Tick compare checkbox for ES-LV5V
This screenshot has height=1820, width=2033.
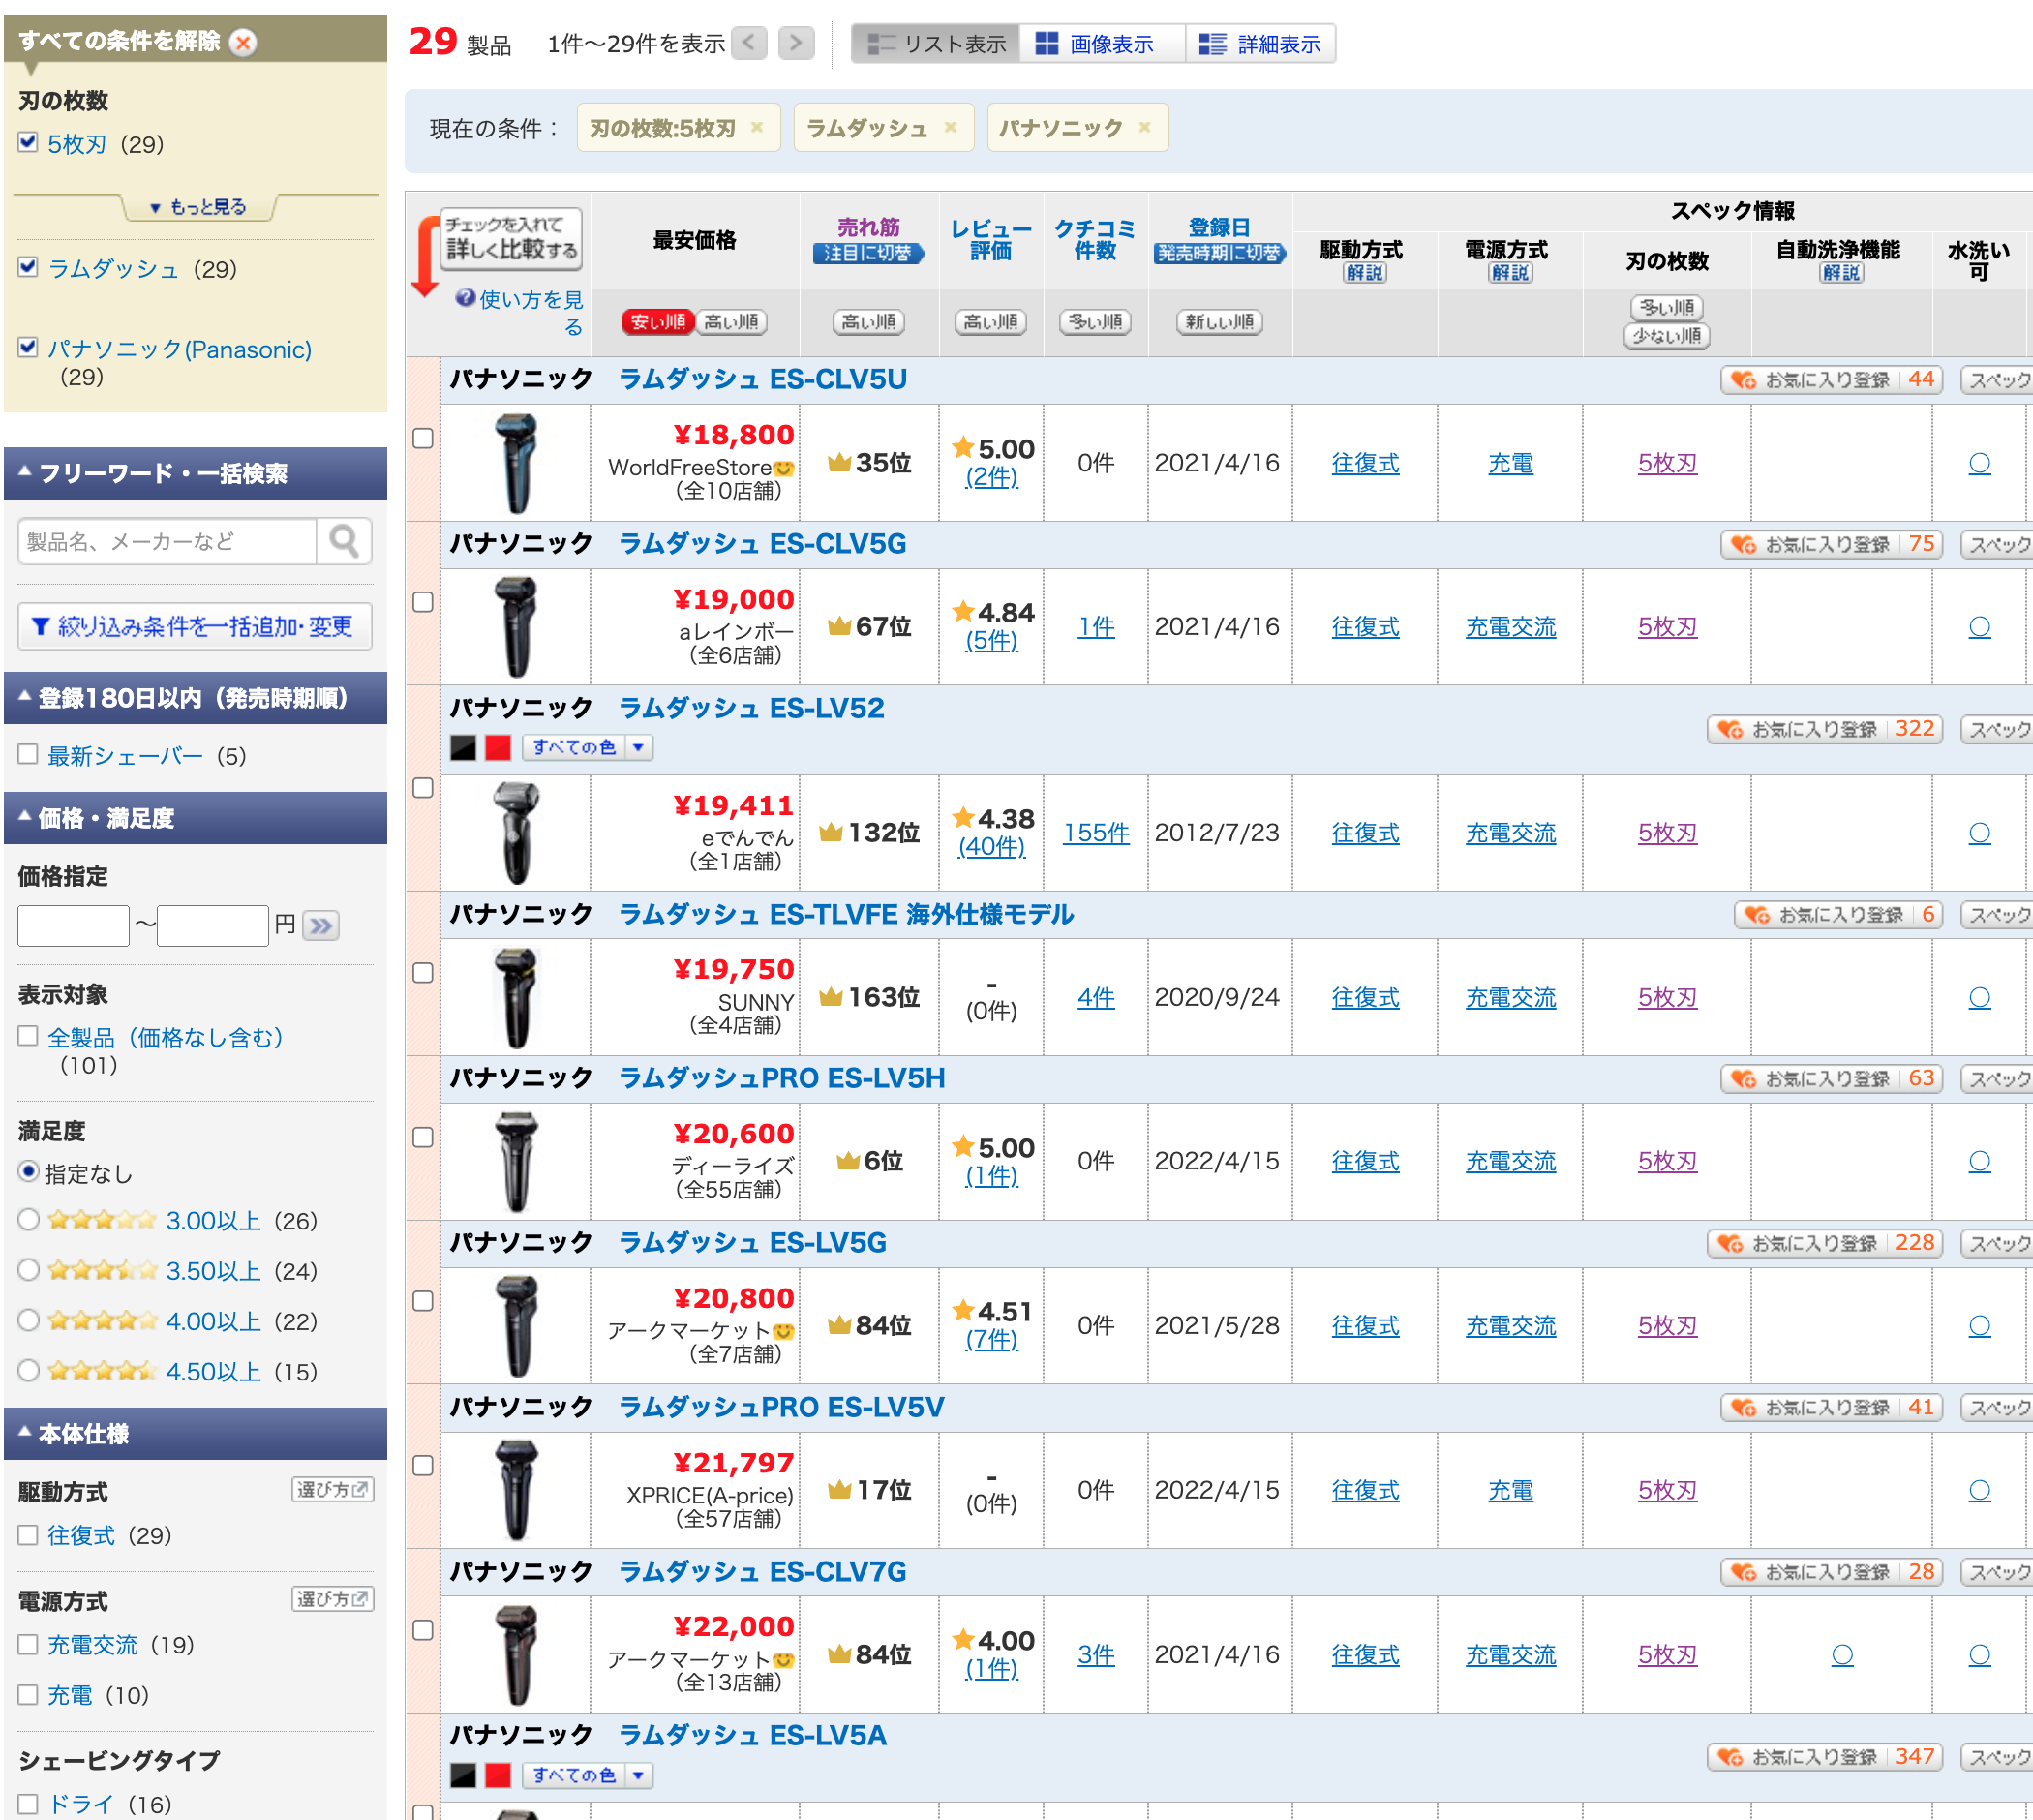click(x=423, y=1465)
